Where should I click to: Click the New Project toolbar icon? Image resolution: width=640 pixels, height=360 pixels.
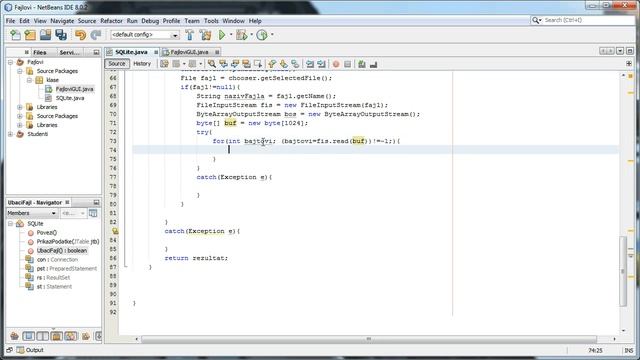click(30, 35)
